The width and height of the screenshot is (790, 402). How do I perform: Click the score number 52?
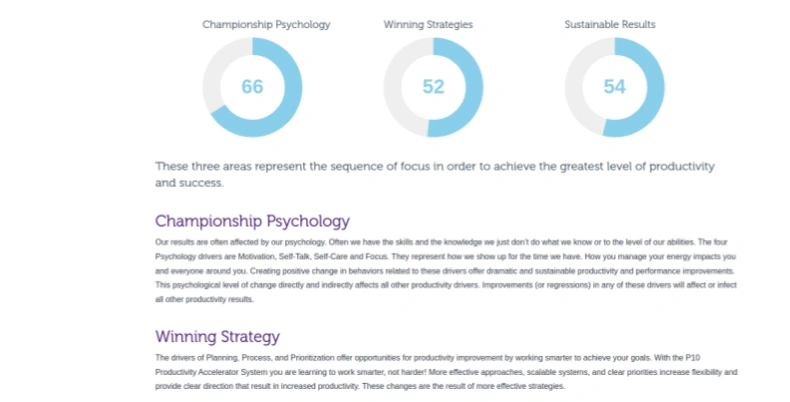433,87
